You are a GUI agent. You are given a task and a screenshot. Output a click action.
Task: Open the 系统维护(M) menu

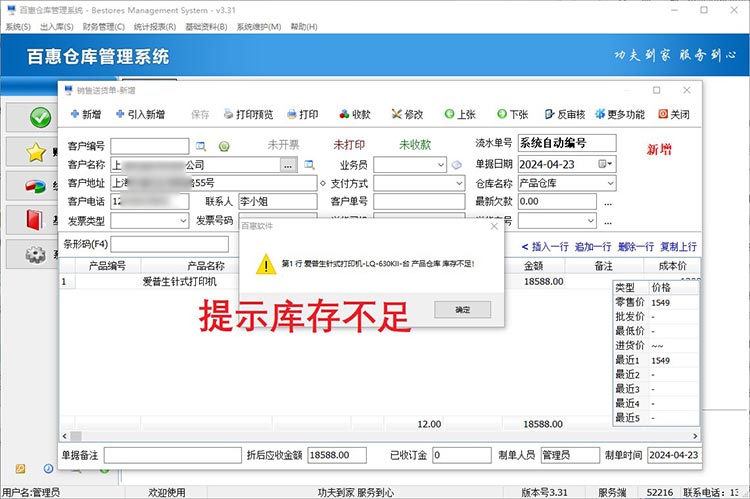click(259, 27)
